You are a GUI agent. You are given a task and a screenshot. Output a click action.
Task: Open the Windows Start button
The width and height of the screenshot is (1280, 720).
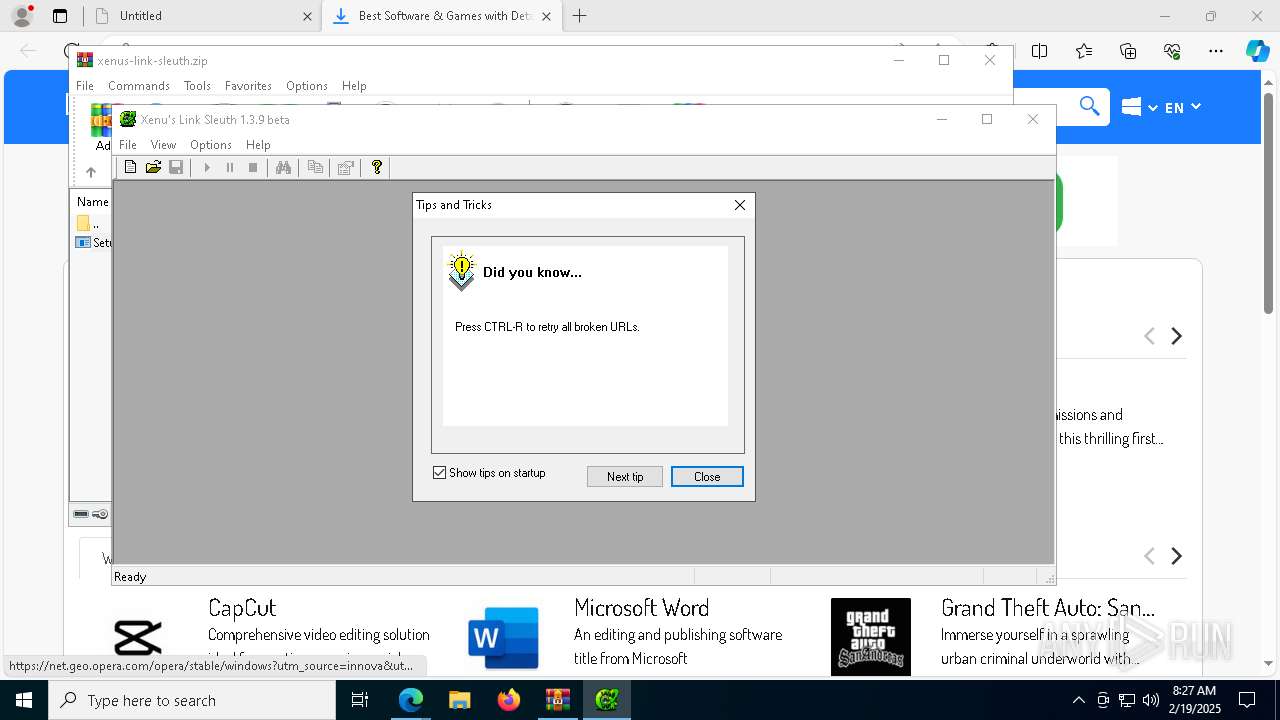pos(24,700)
